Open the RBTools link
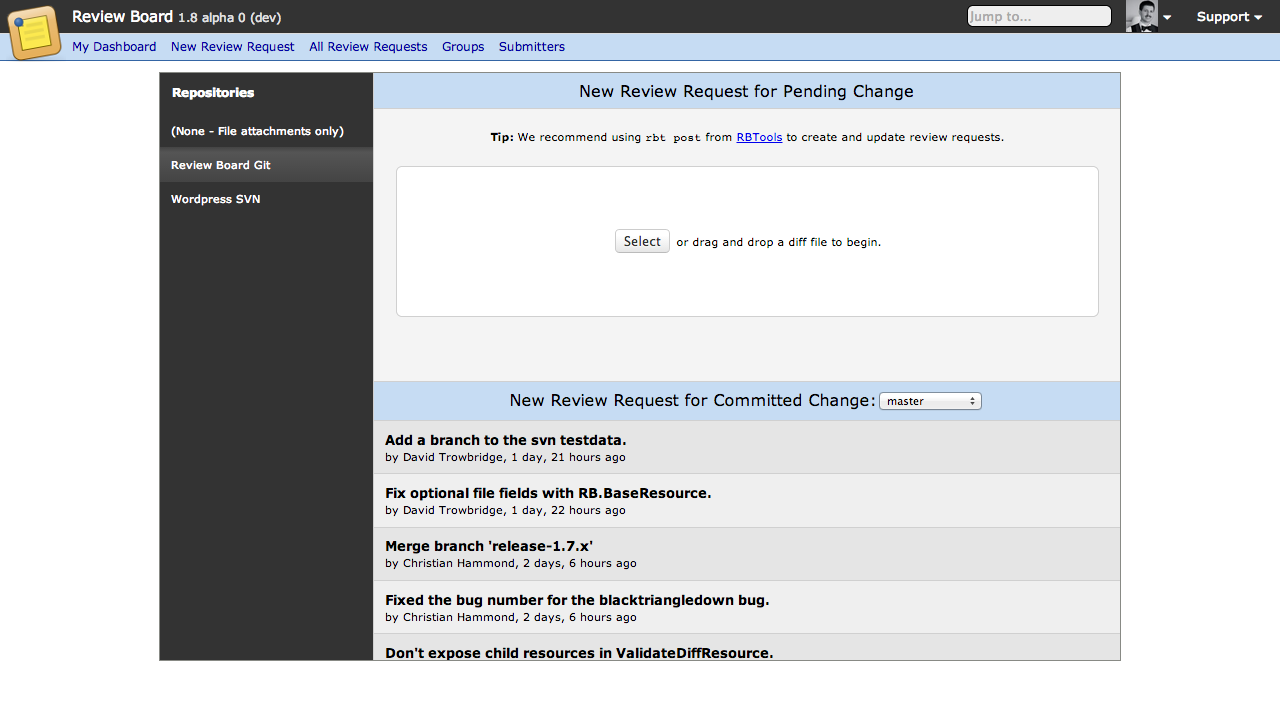The height and width of the screenshot is (702, 1280). (759, 137)
